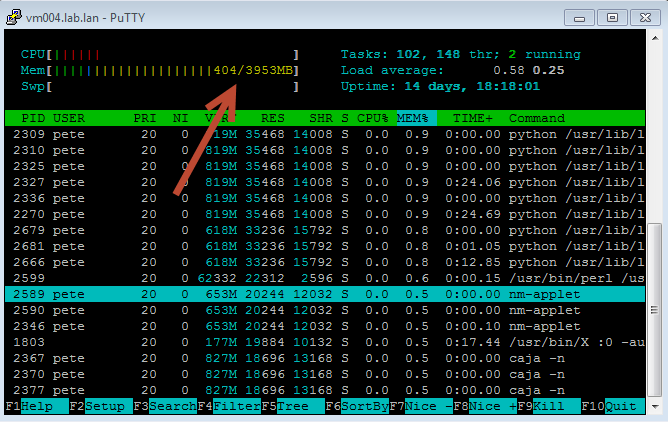Click the PuTTY icon in title bar
Screen dimensions: 668x422
click(x=14, y=16)
